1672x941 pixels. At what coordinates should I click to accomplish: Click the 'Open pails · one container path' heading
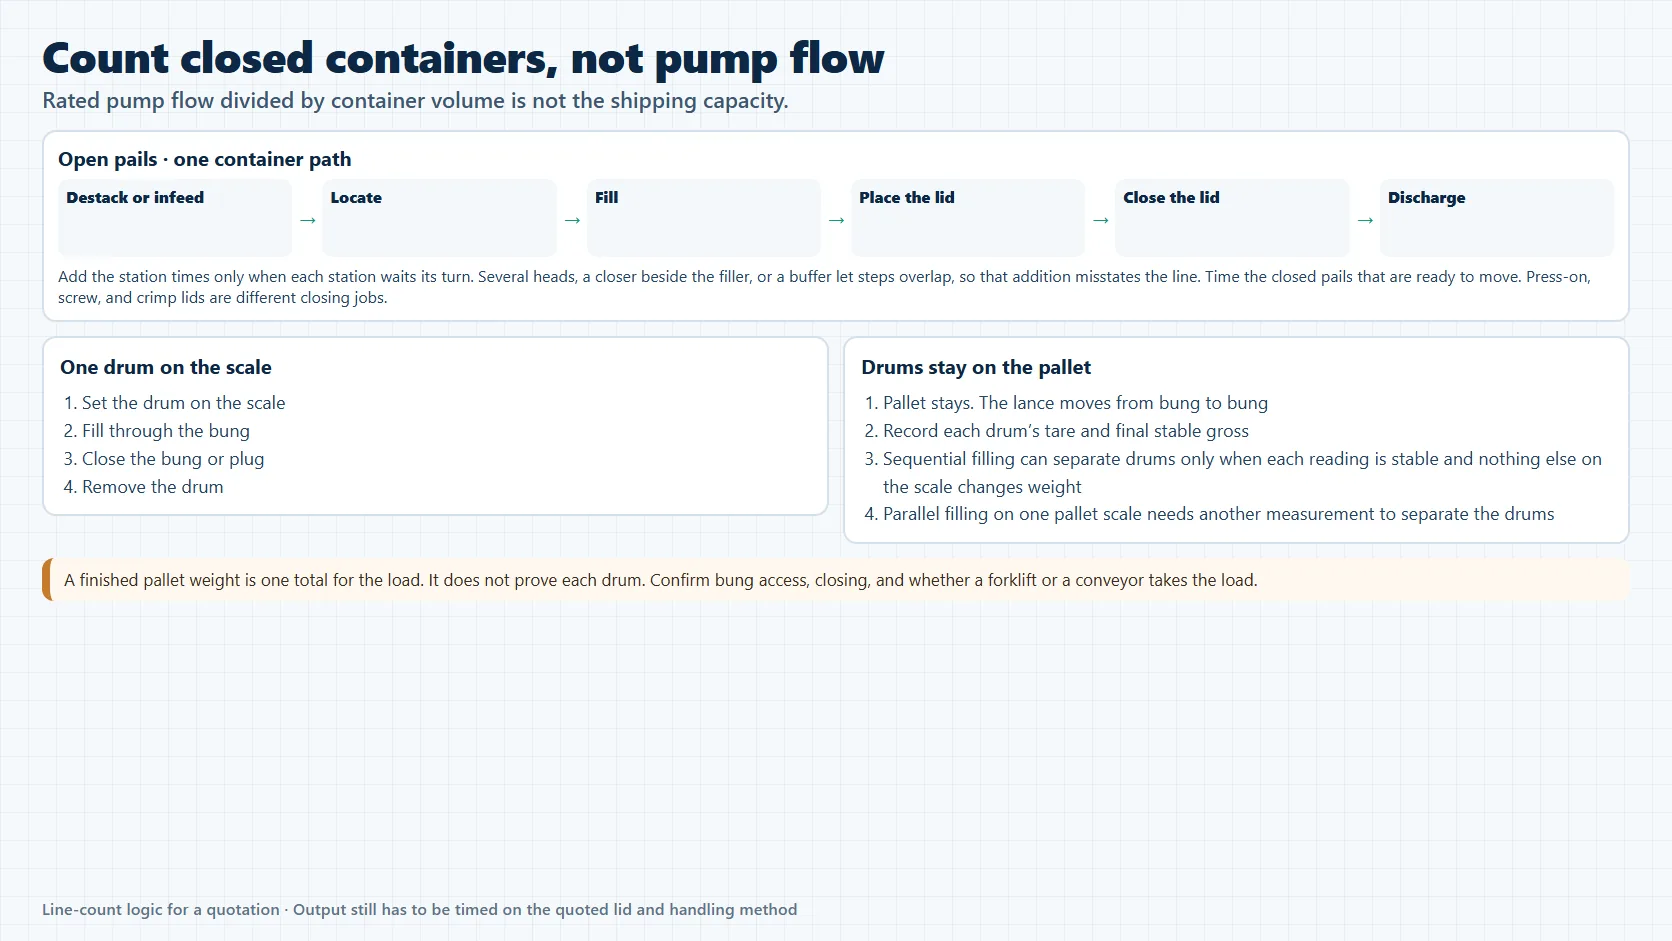pos(205,159)
